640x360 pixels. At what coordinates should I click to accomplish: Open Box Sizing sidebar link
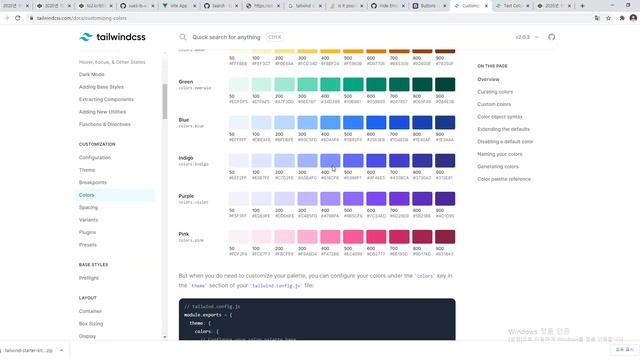91,324
